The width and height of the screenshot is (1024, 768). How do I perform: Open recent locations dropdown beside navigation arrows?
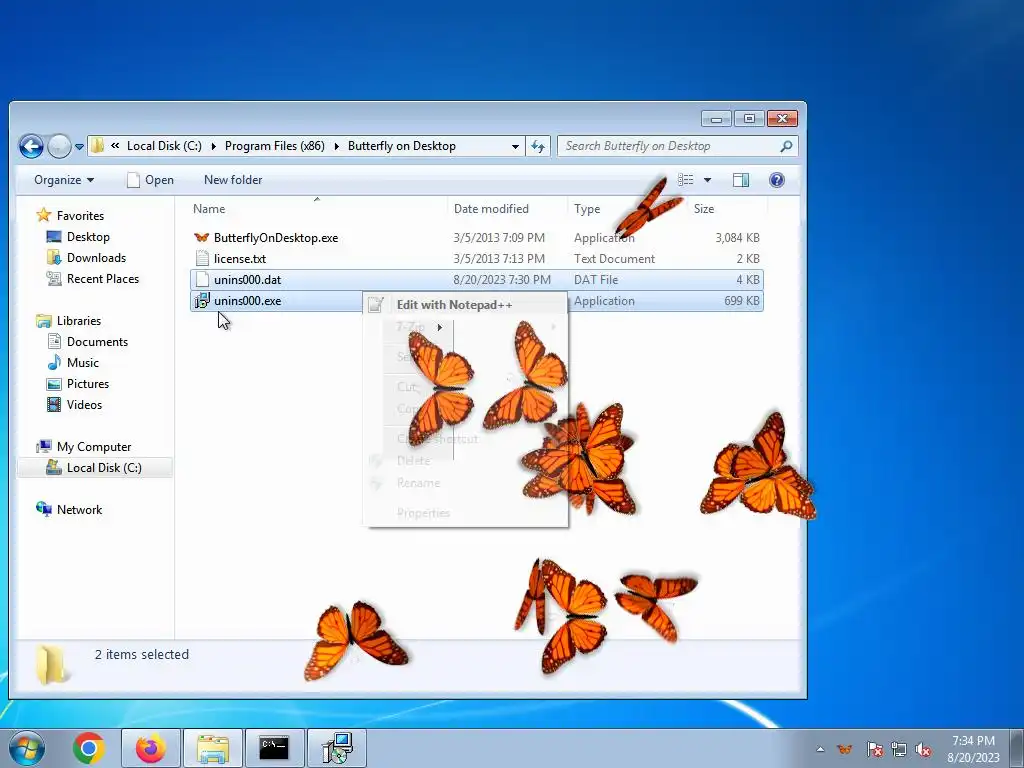pos(79,147)
